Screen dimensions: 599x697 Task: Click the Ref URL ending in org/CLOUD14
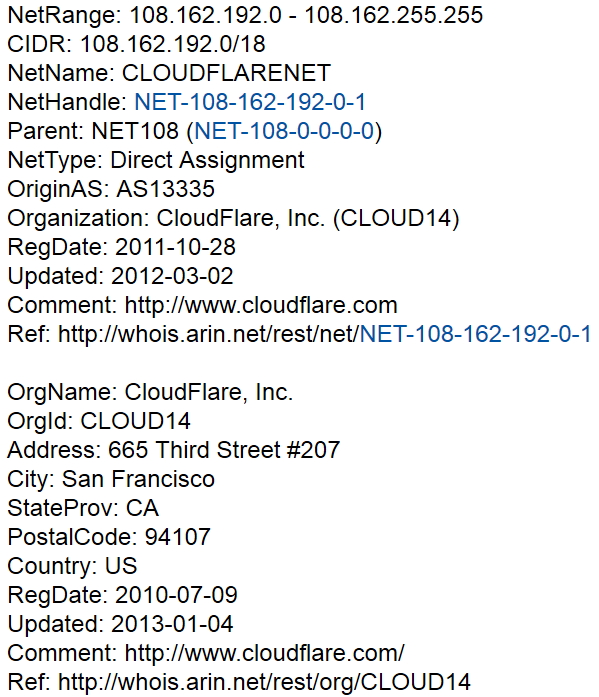pyautogui.click(x=264, y=682)
